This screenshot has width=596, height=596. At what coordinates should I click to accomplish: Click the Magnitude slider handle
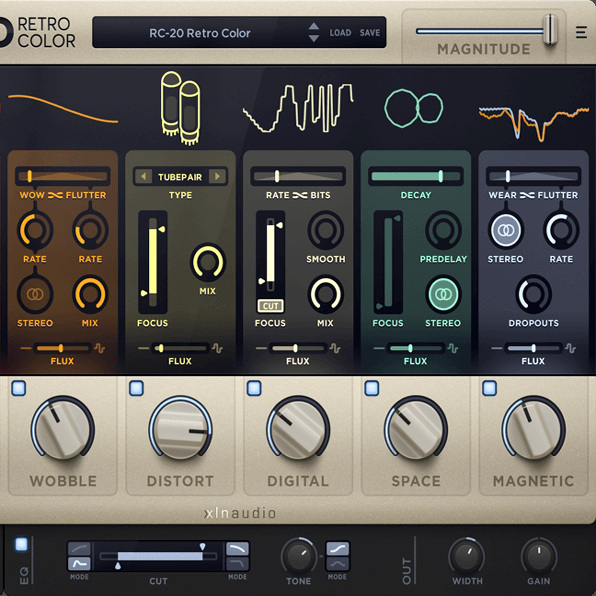pyautogui.click(x=550, y=29)
